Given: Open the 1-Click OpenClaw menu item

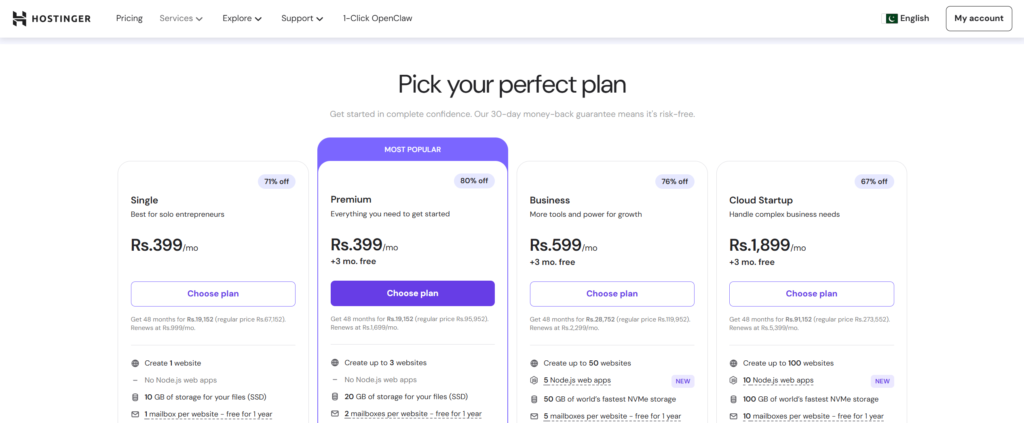Looking at the screenshot, I should [377, 18].
